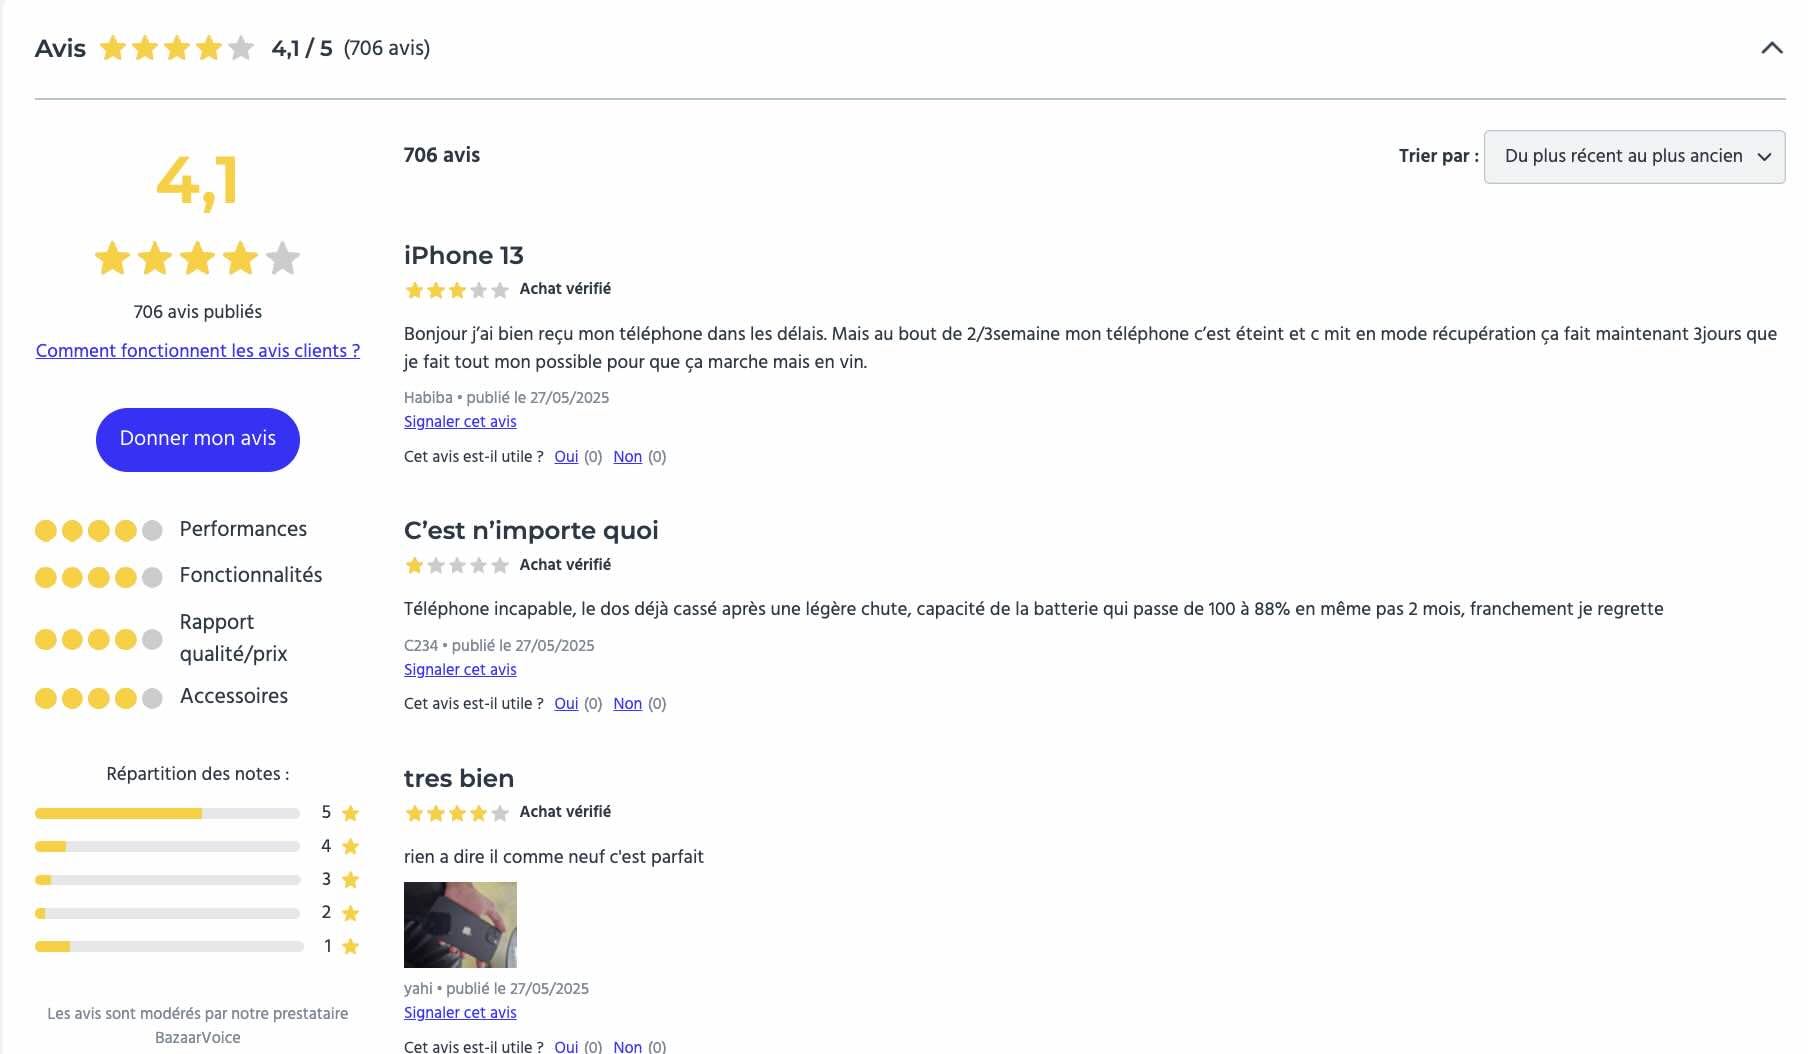The height and width of the screenshot is (1054, 1808).
Task: Mark the iPhone 13 review as not useful (Non)
Action: (x=627, y=457)
